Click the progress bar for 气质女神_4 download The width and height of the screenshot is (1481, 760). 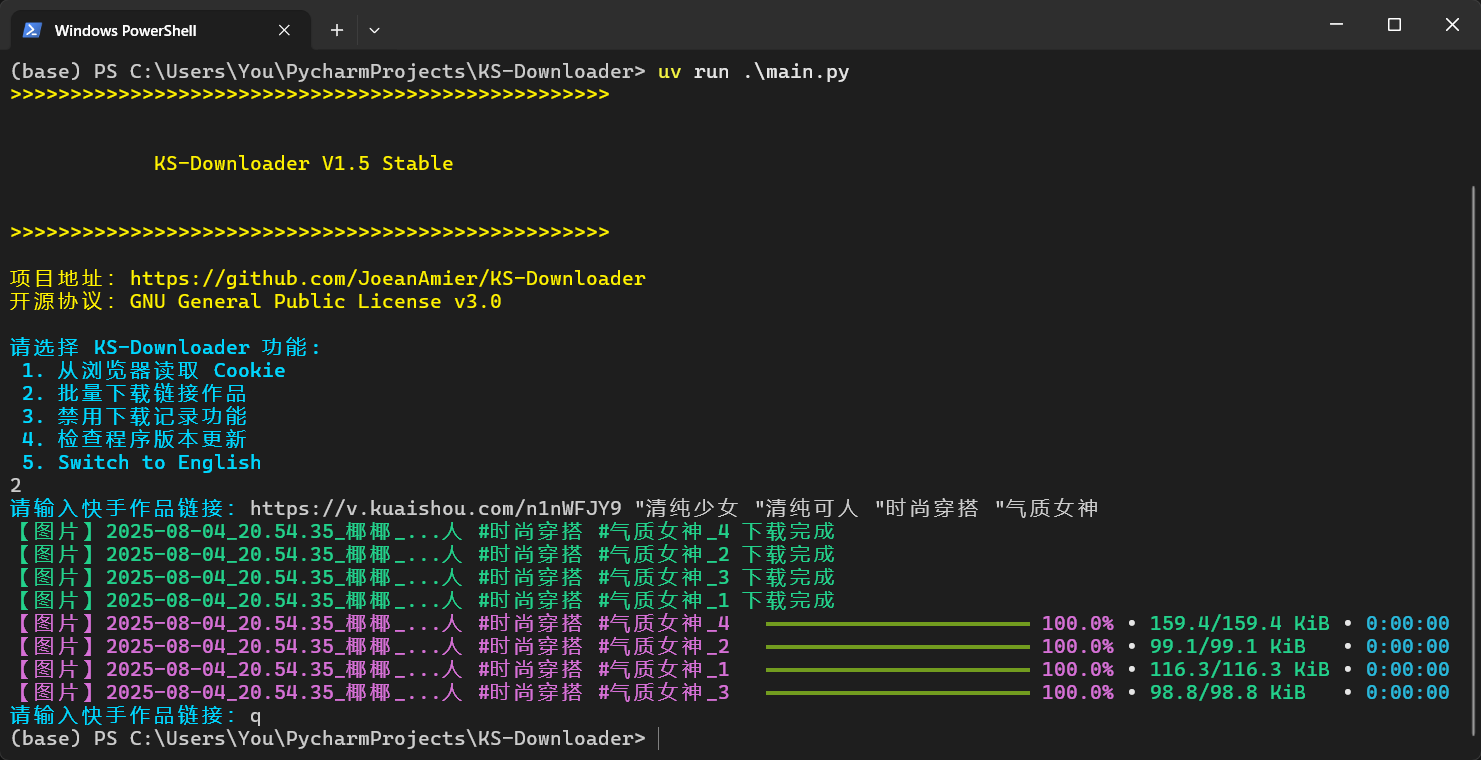point(897,623)
